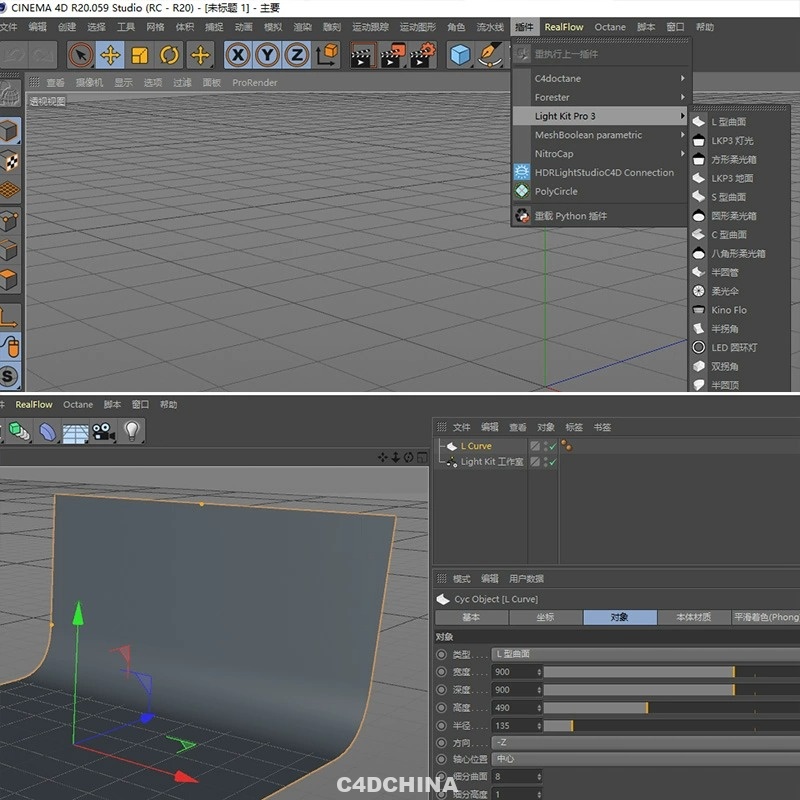Switch to 对象 attribute tab
Viewport: 800px width, 800px height.
[x=620, y=617]
